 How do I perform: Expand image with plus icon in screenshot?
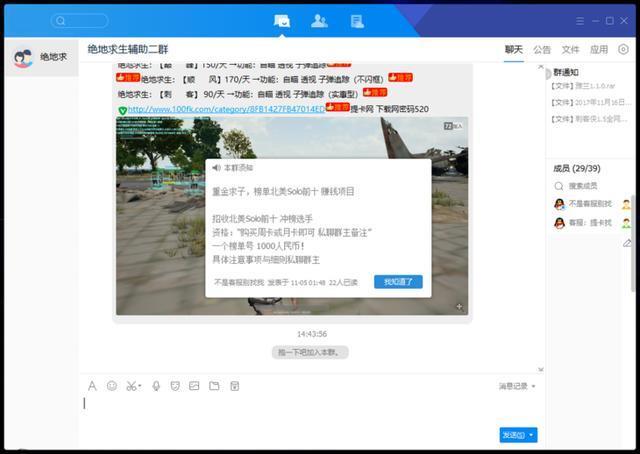pos(459,307)
